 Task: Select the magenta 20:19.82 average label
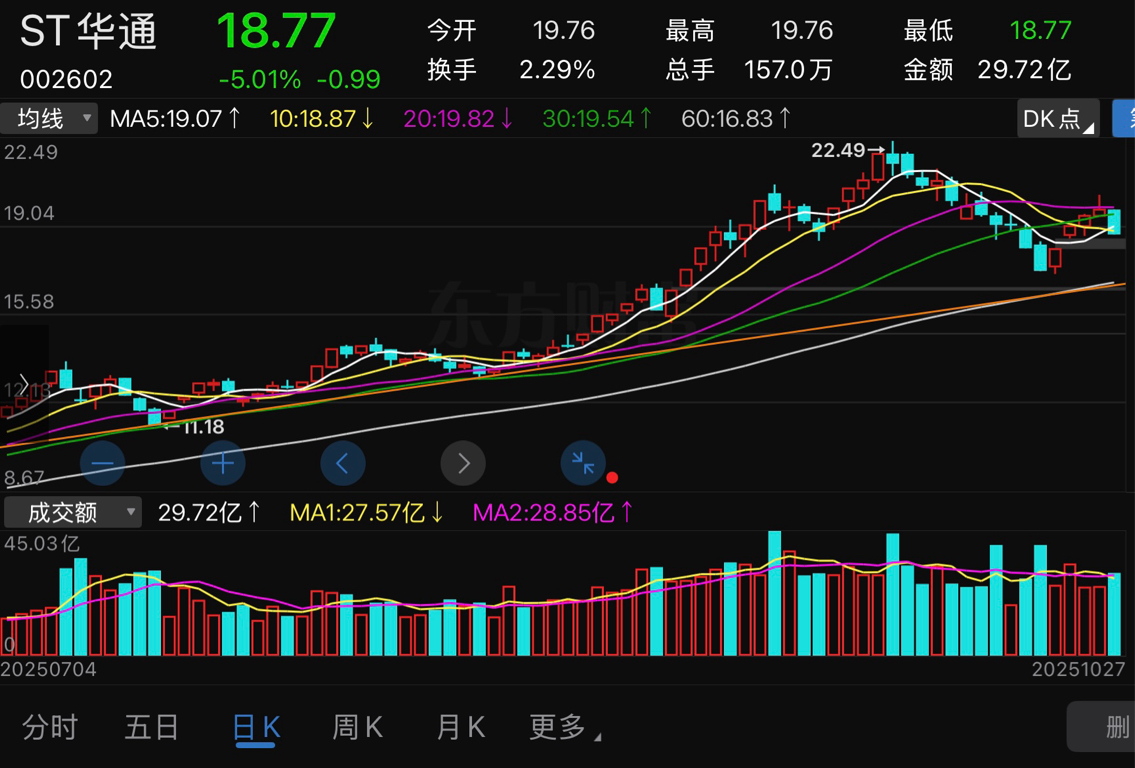[458, 119]
